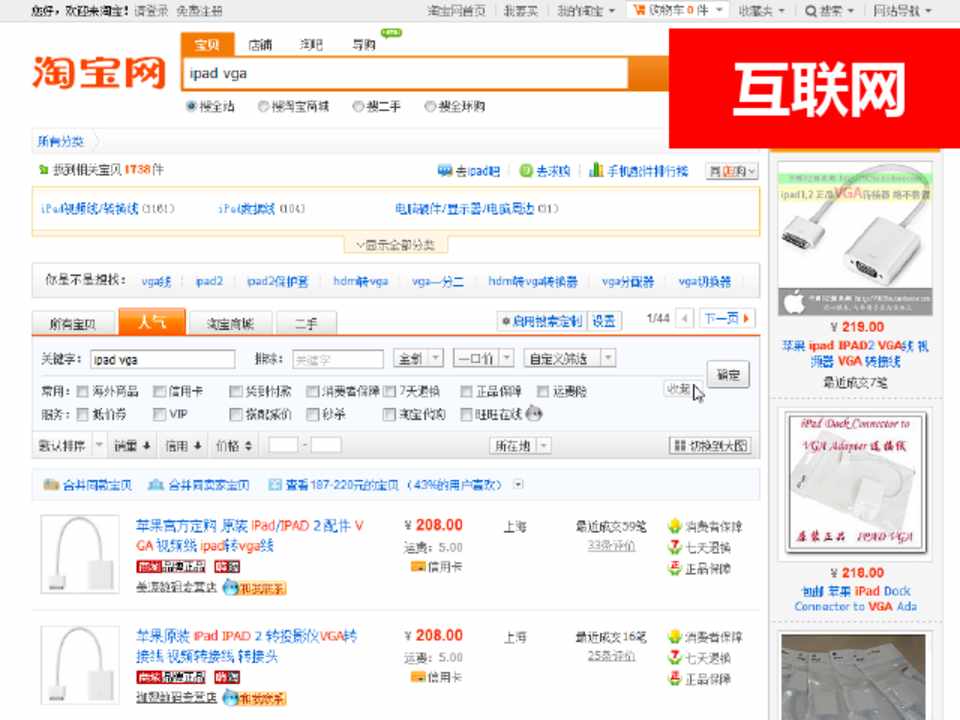Tick the 正品保障 checkbox
Viewport: 960px width, 720px height.
coord(466,391)
